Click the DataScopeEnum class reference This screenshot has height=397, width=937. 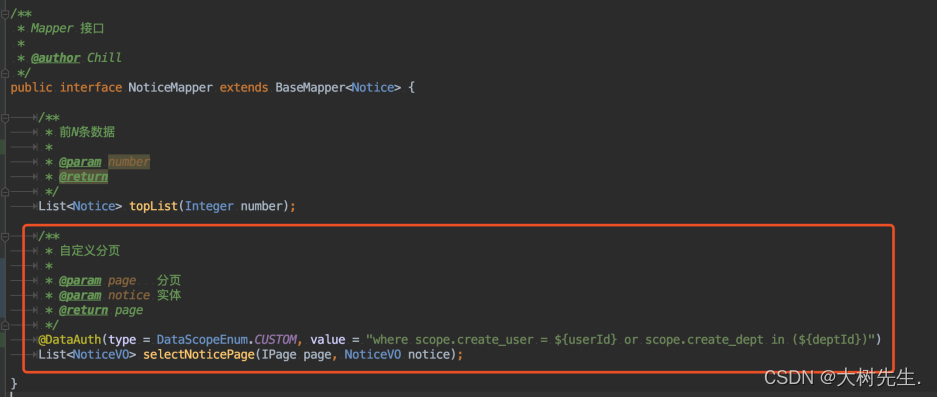pos(202,340)
